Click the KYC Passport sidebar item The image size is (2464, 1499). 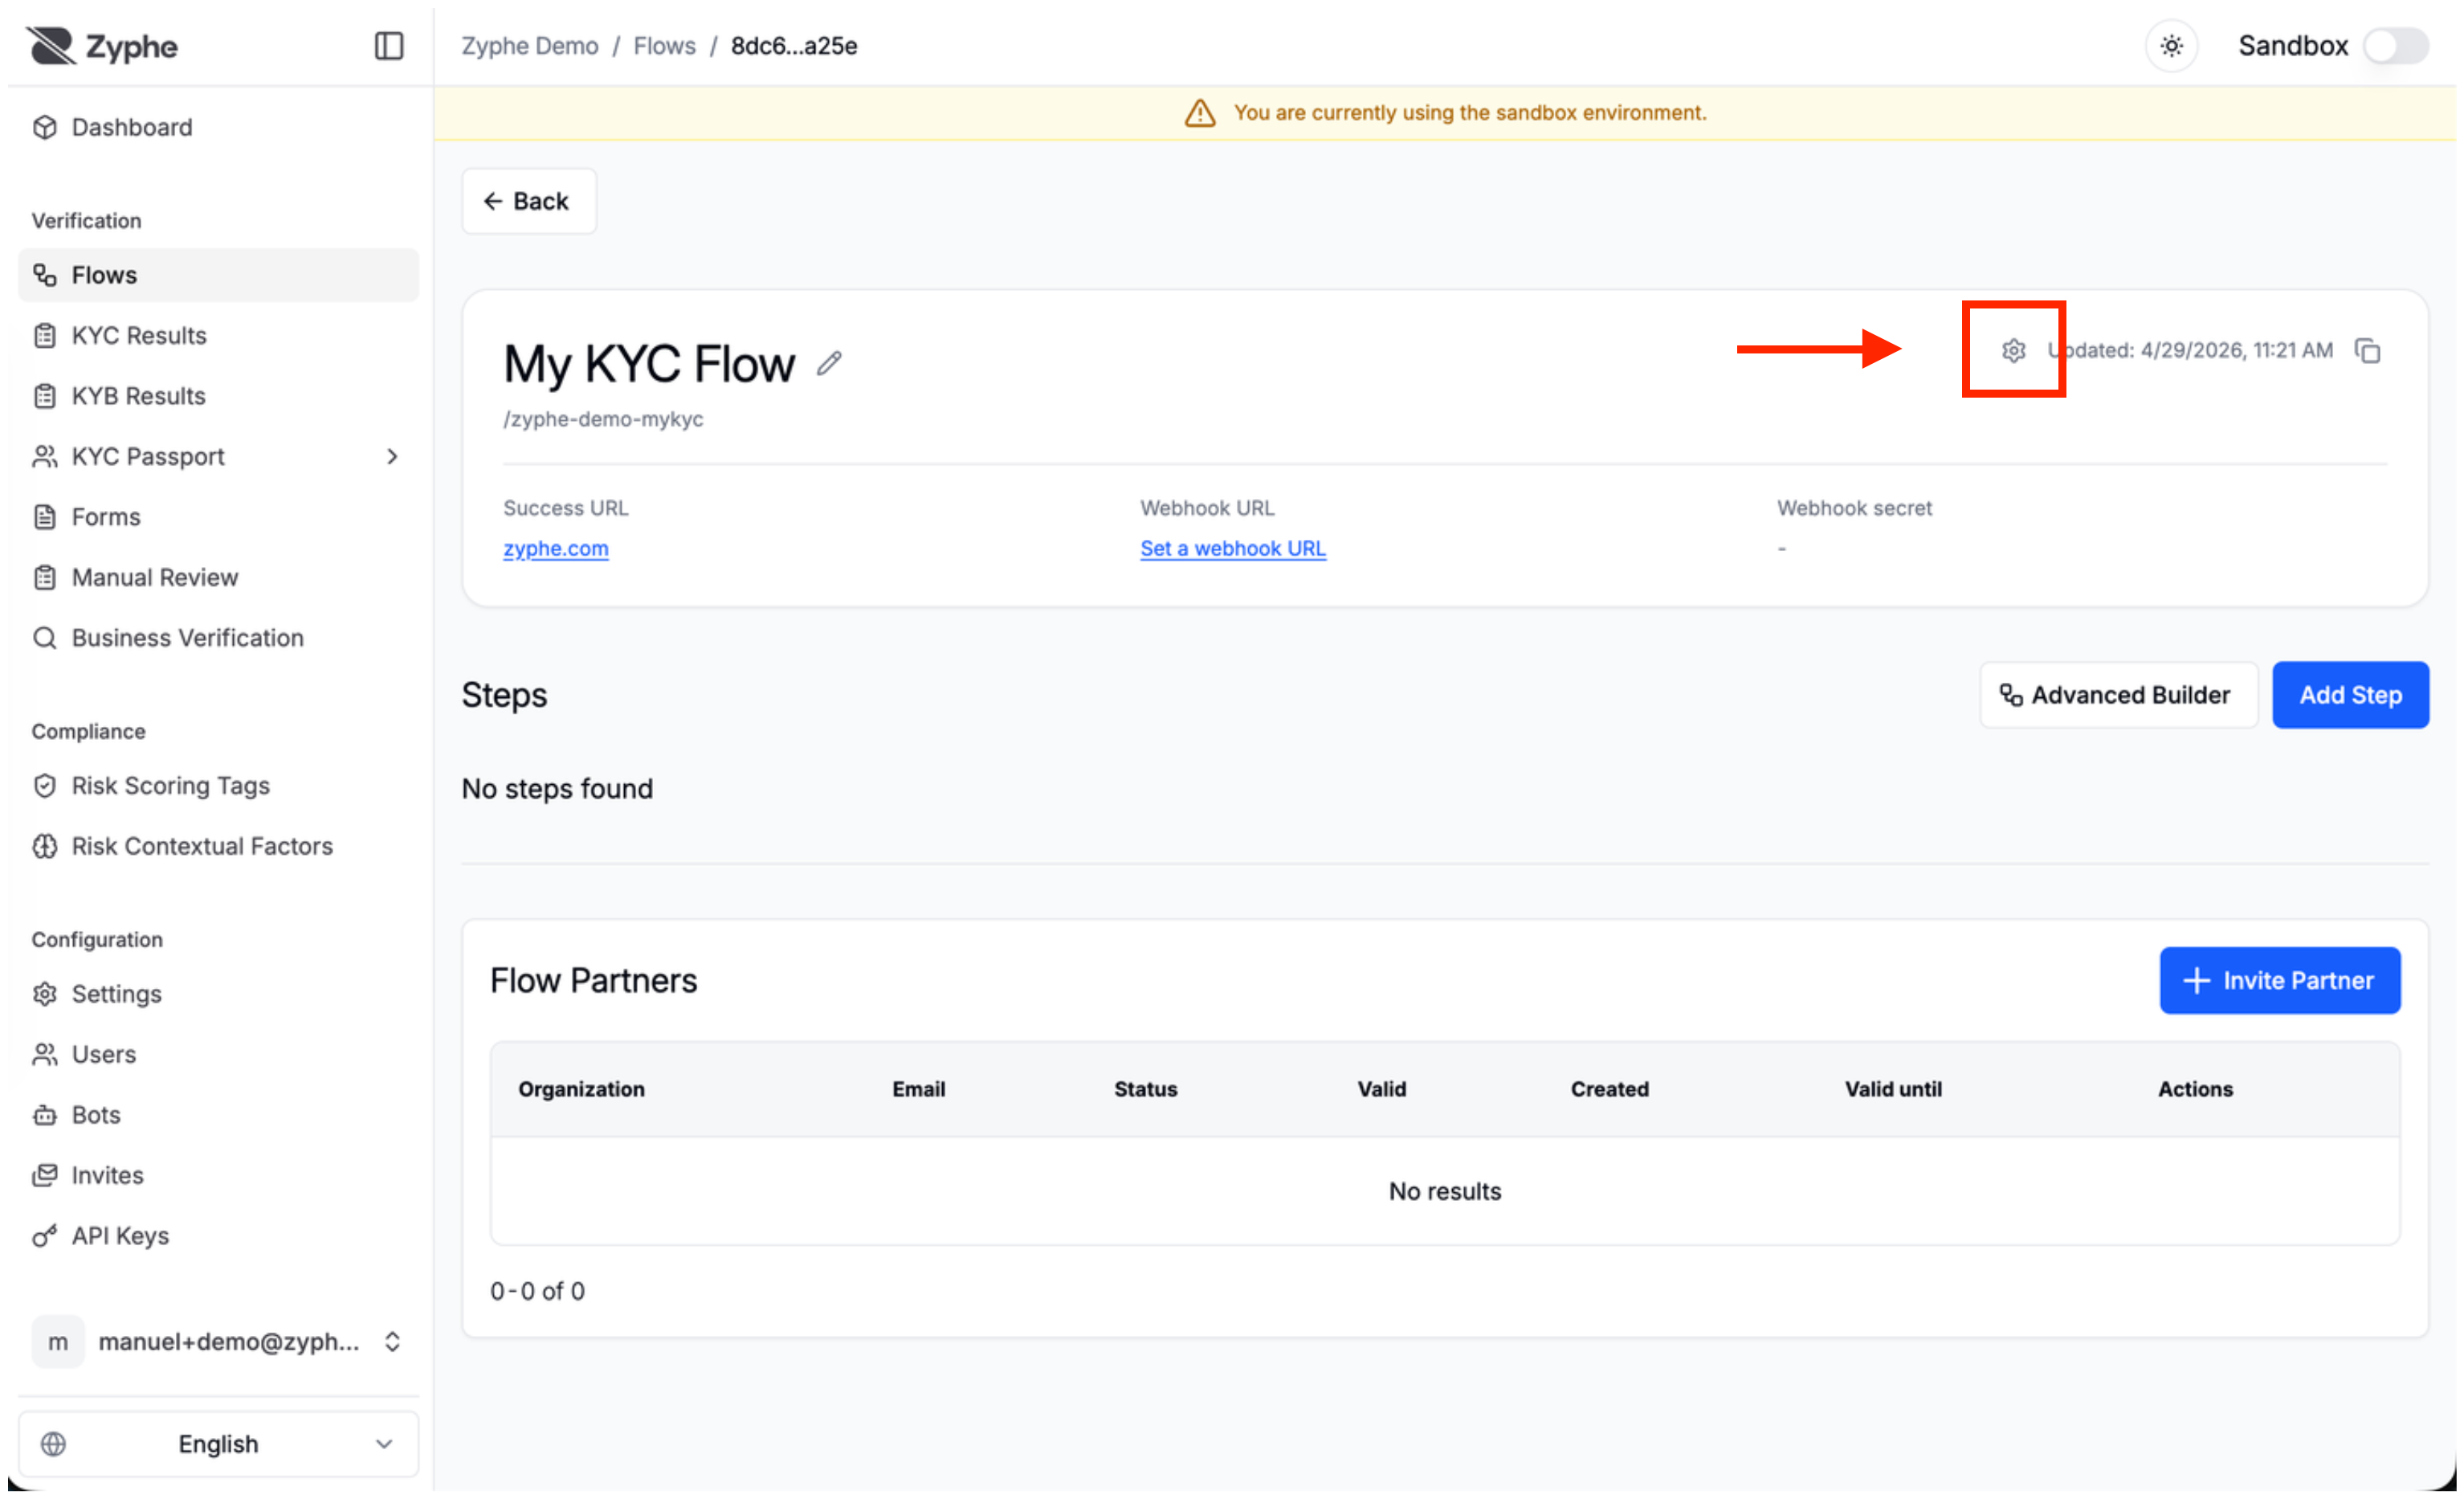pyautogui.click(x=218, y=457)
